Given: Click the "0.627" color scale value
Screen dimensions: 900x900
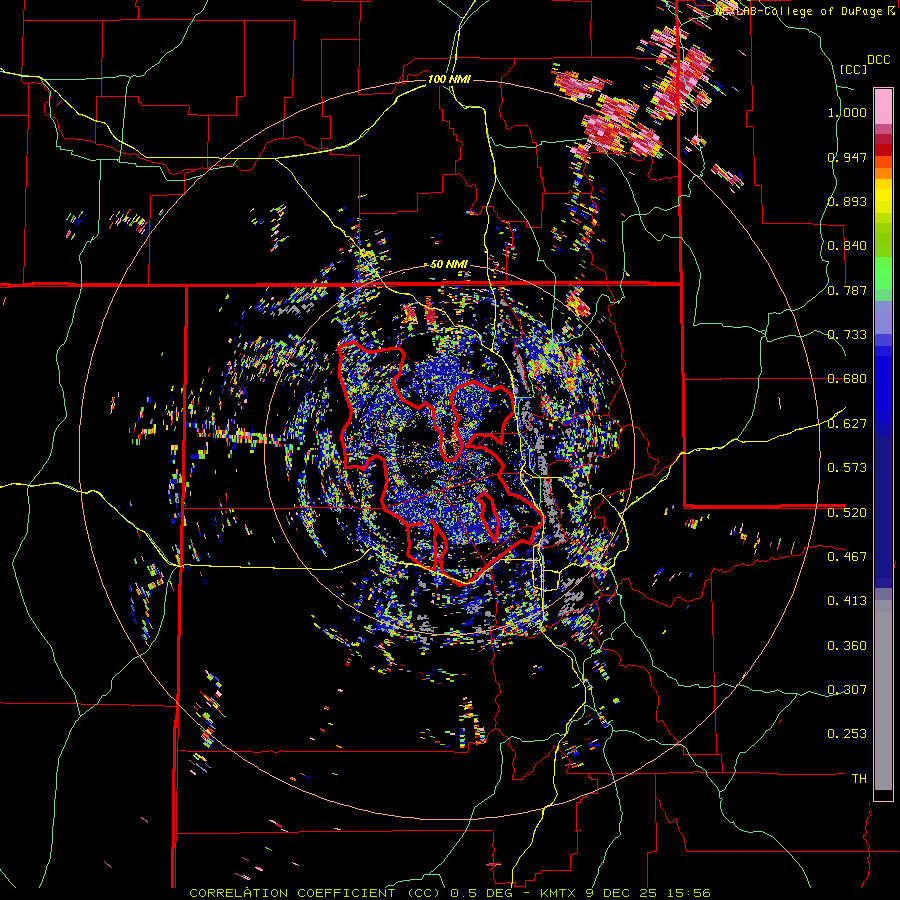Looking at the screenshot, I should pyautogui.click(x=847, y=424).
